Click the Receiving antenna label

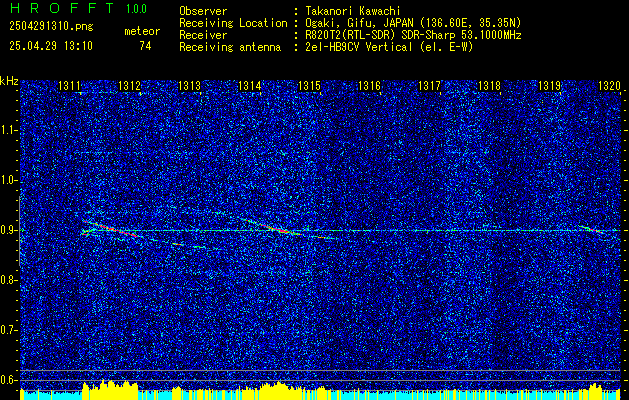pyautogui.click(x=230, y=47)
